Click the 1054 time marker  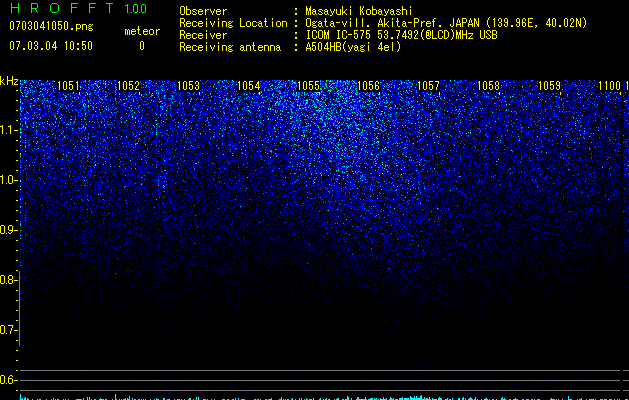tap(249, 86)
